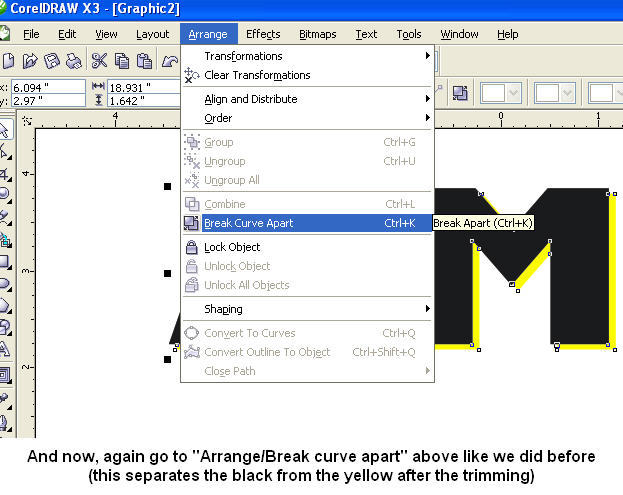Select the Outline pen tool in toolbox

click(x=5, y=423)
